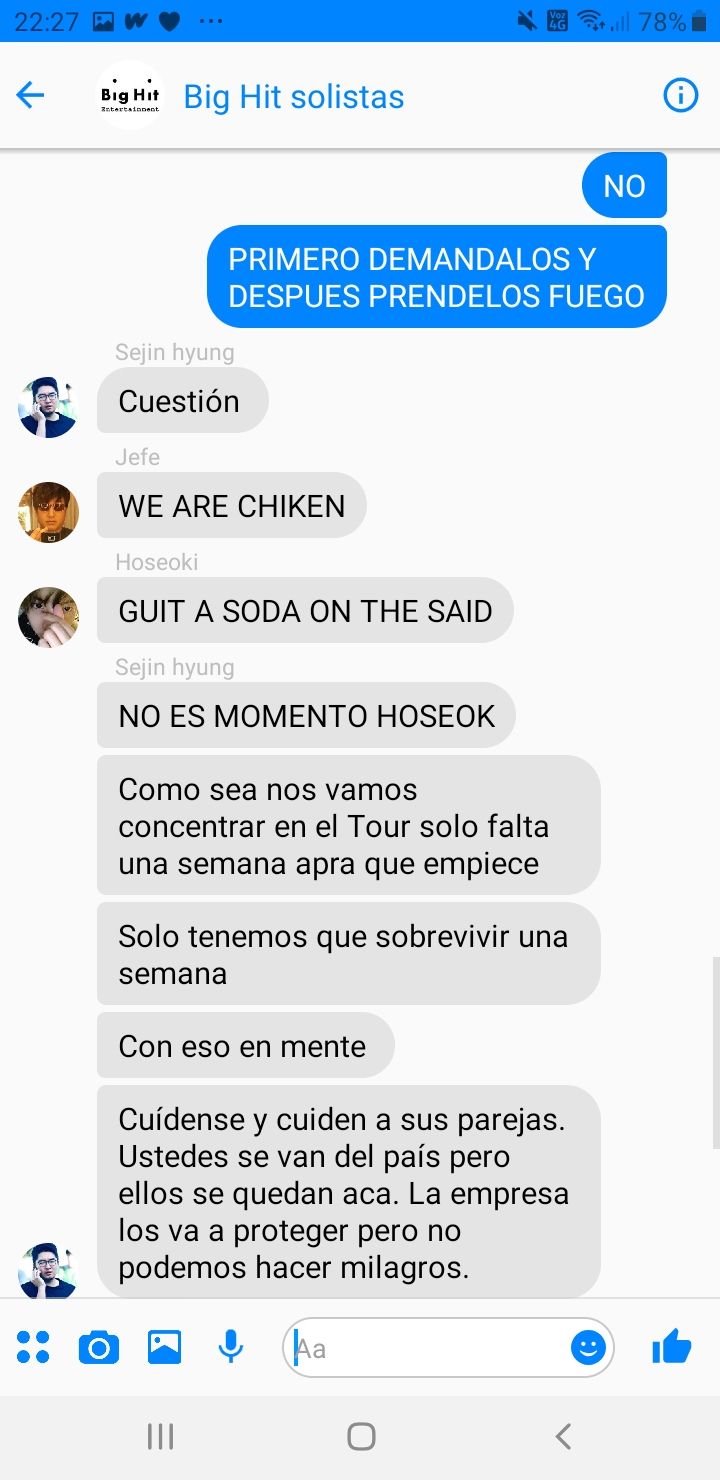Select the GUIT A SODA ON THE SAID message
Screen dimensions: 720x1480
click(x=305, y=611)
